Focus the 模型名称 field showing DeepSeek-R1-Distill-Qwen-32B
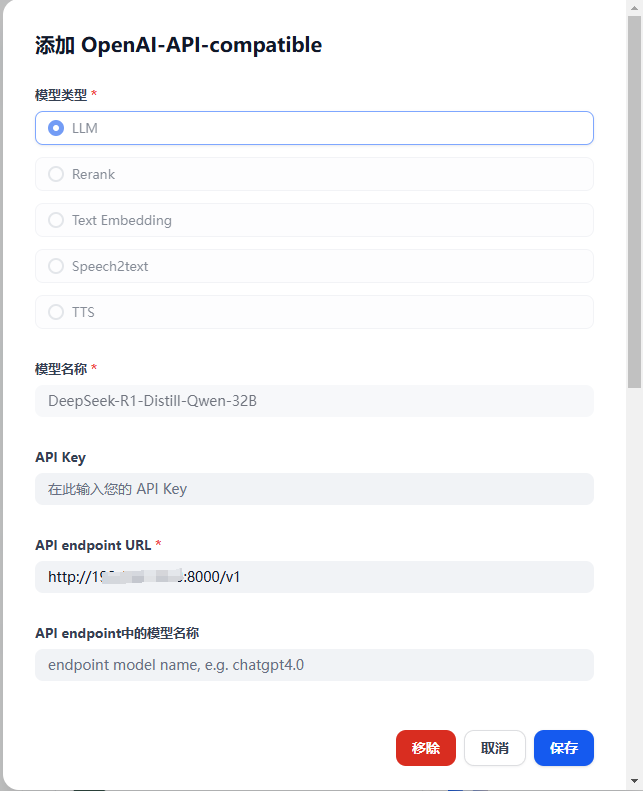The height and width of the screenshot is (791, 643). click(x=314, y=401)
